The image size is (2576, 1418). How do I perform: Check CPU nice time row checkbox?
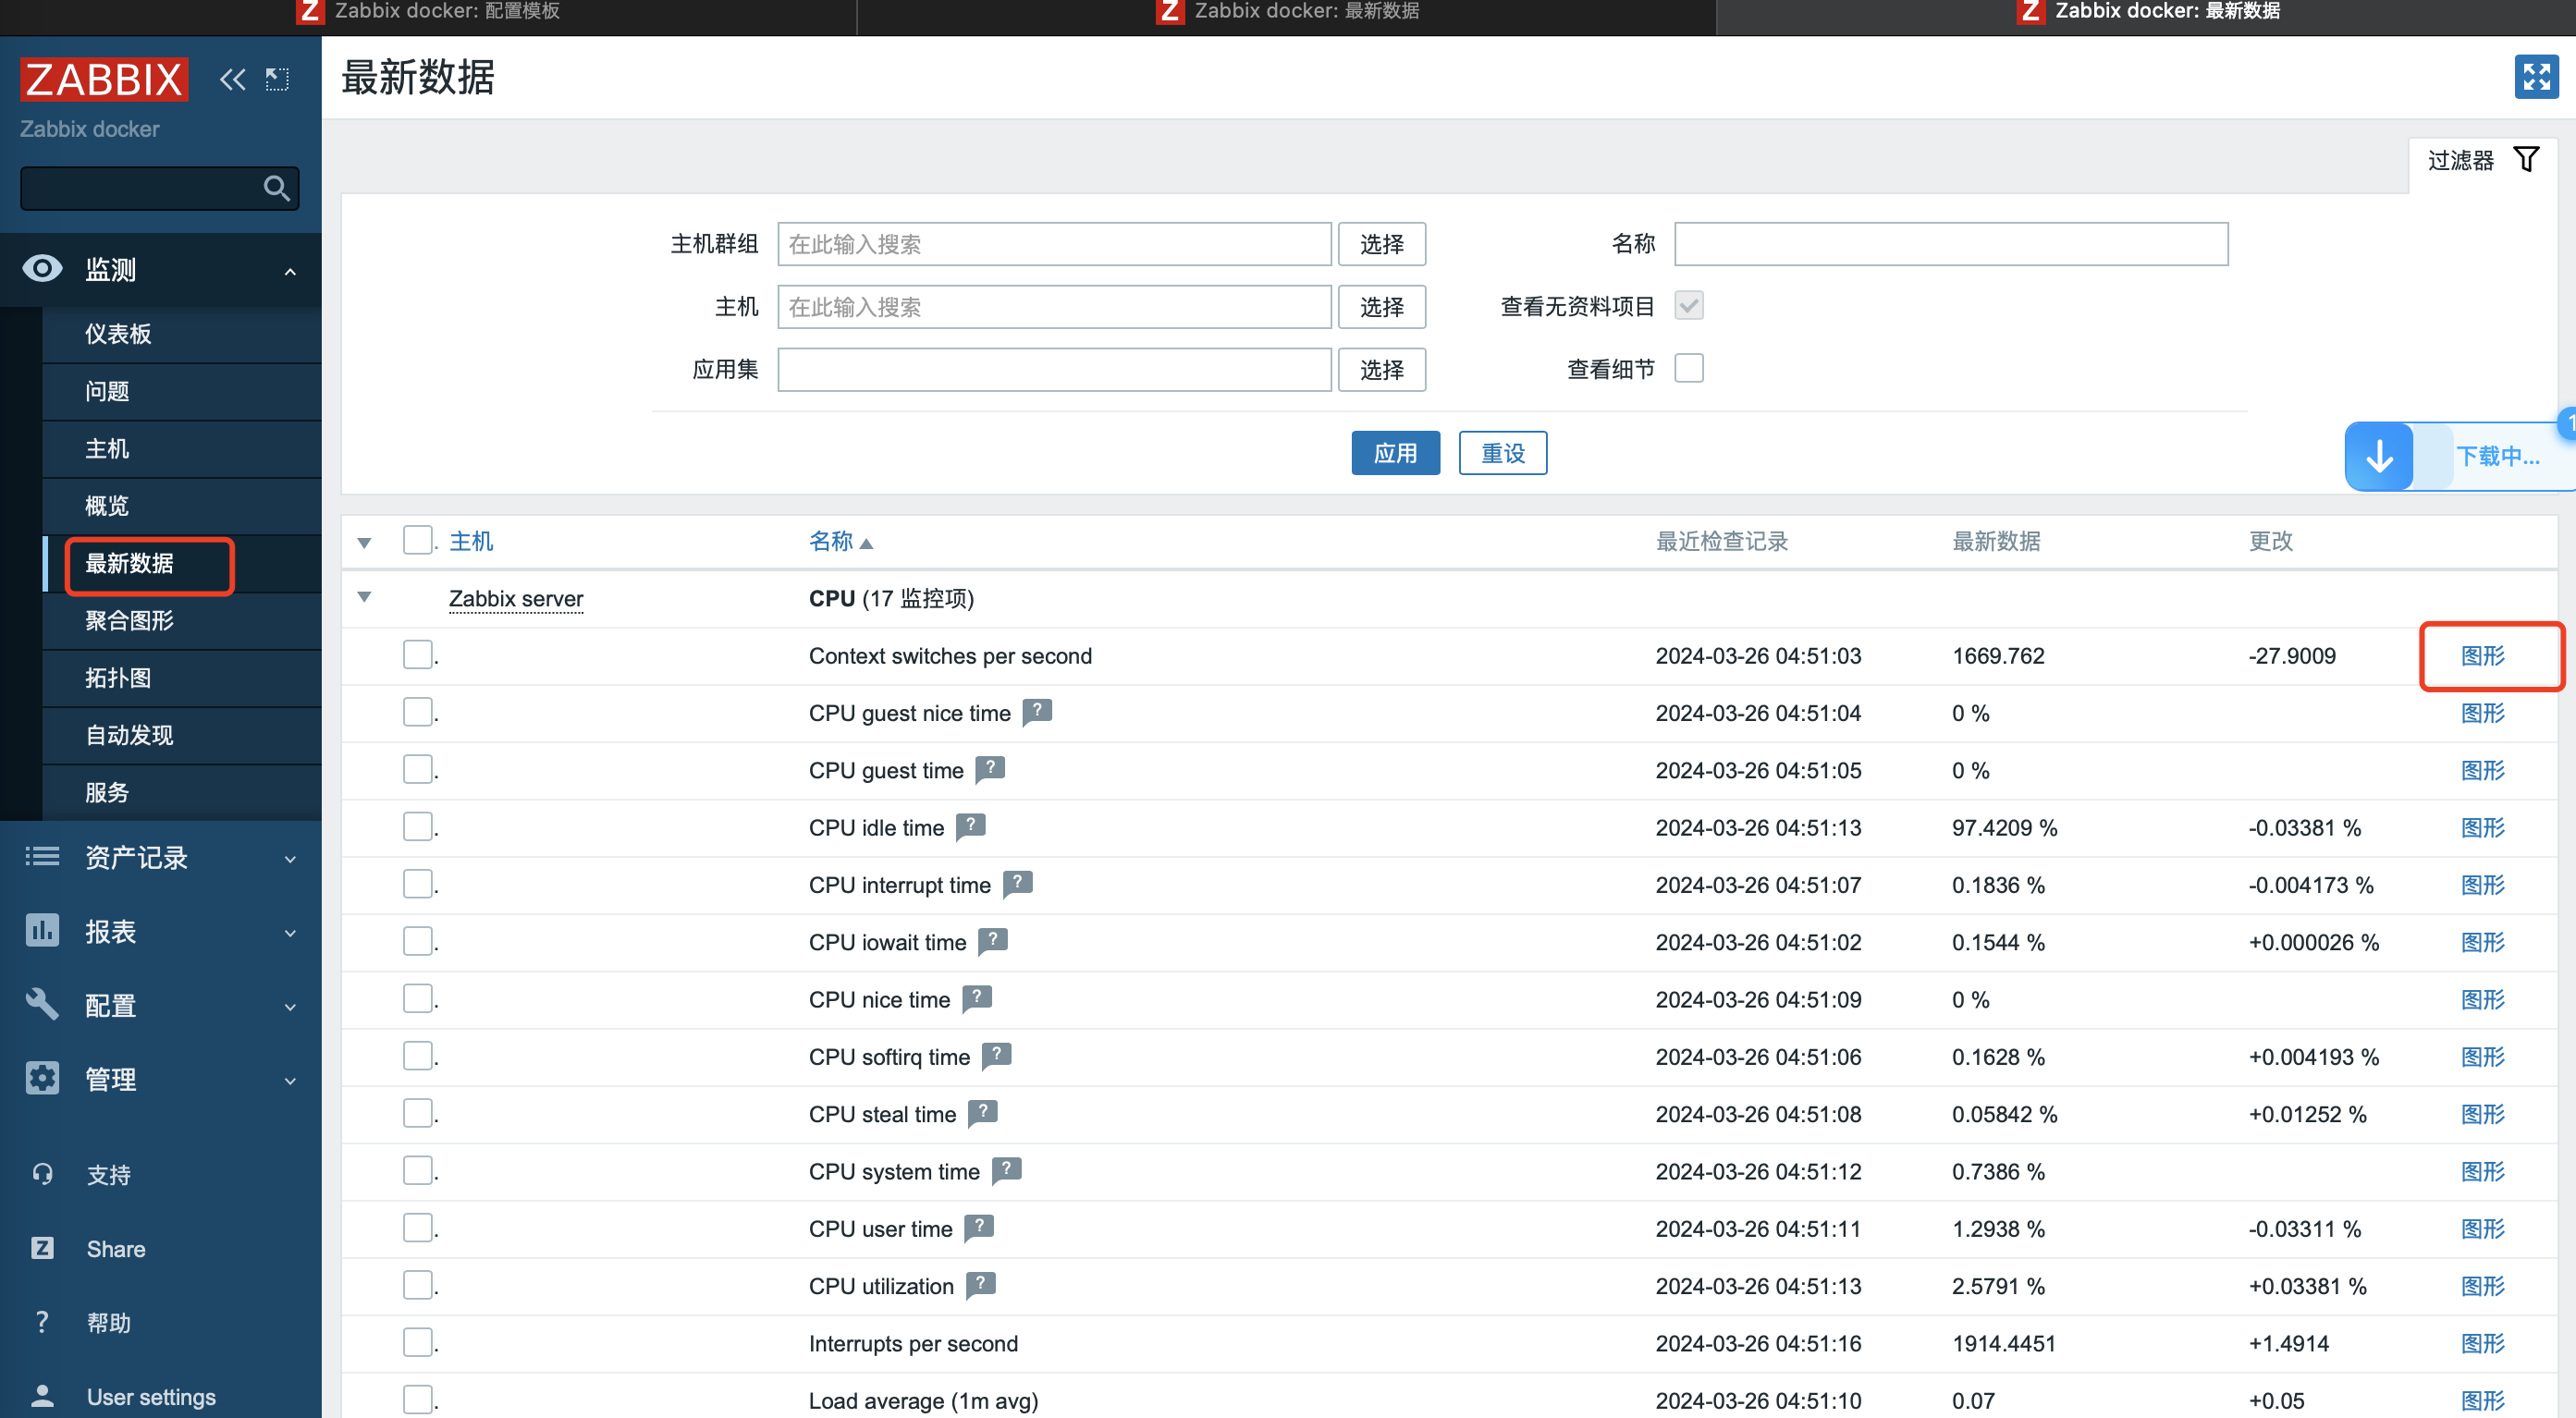point(418,999)
